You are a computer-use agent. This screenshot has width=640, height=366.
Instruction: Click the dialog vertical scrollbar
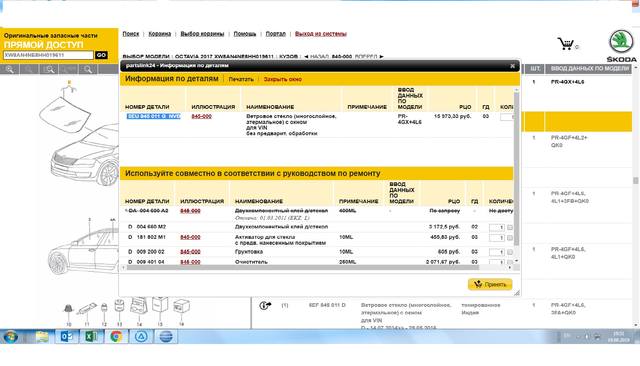(516, 169)
